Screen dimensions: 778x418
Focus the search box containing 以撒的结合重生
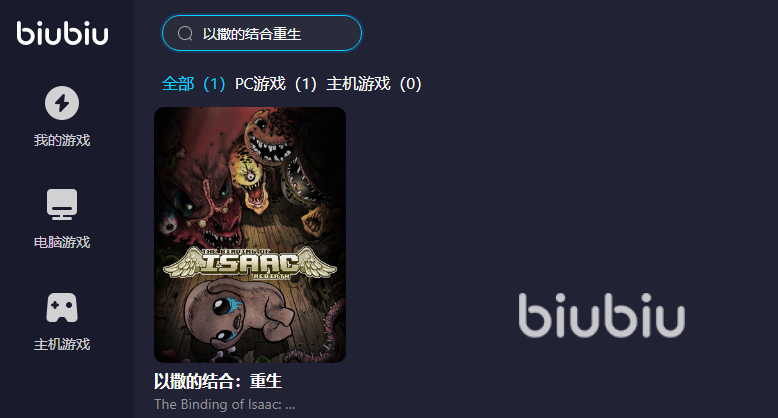[x=262, y=33]
